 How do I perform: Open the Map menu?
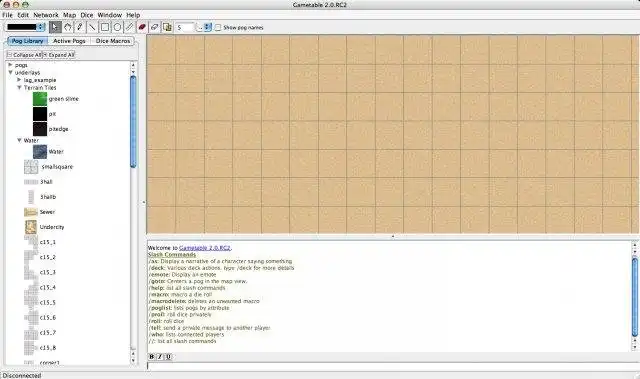(x=69, y=15)
